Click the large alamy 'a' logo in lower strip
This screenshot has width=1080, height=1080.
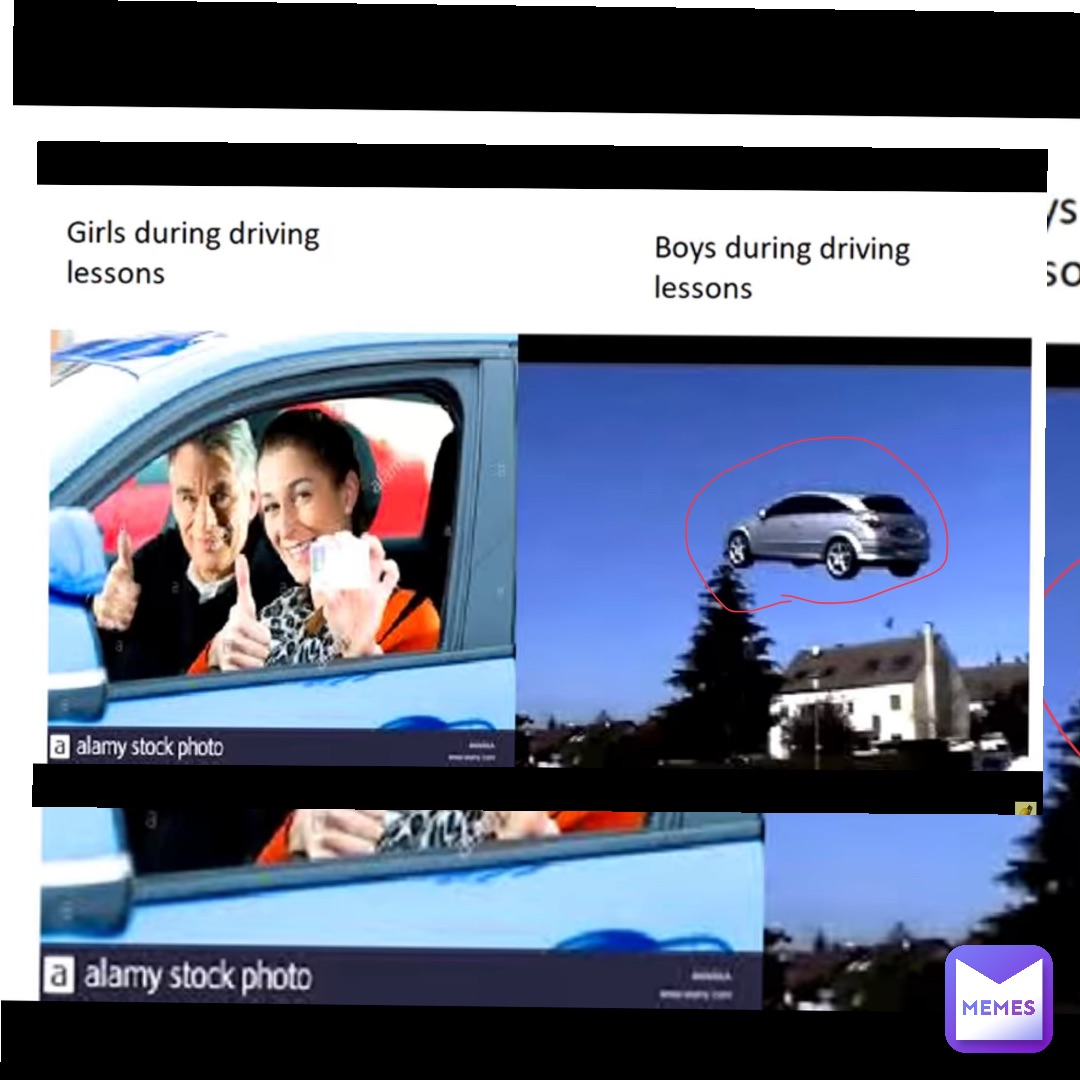coord(58,976)
